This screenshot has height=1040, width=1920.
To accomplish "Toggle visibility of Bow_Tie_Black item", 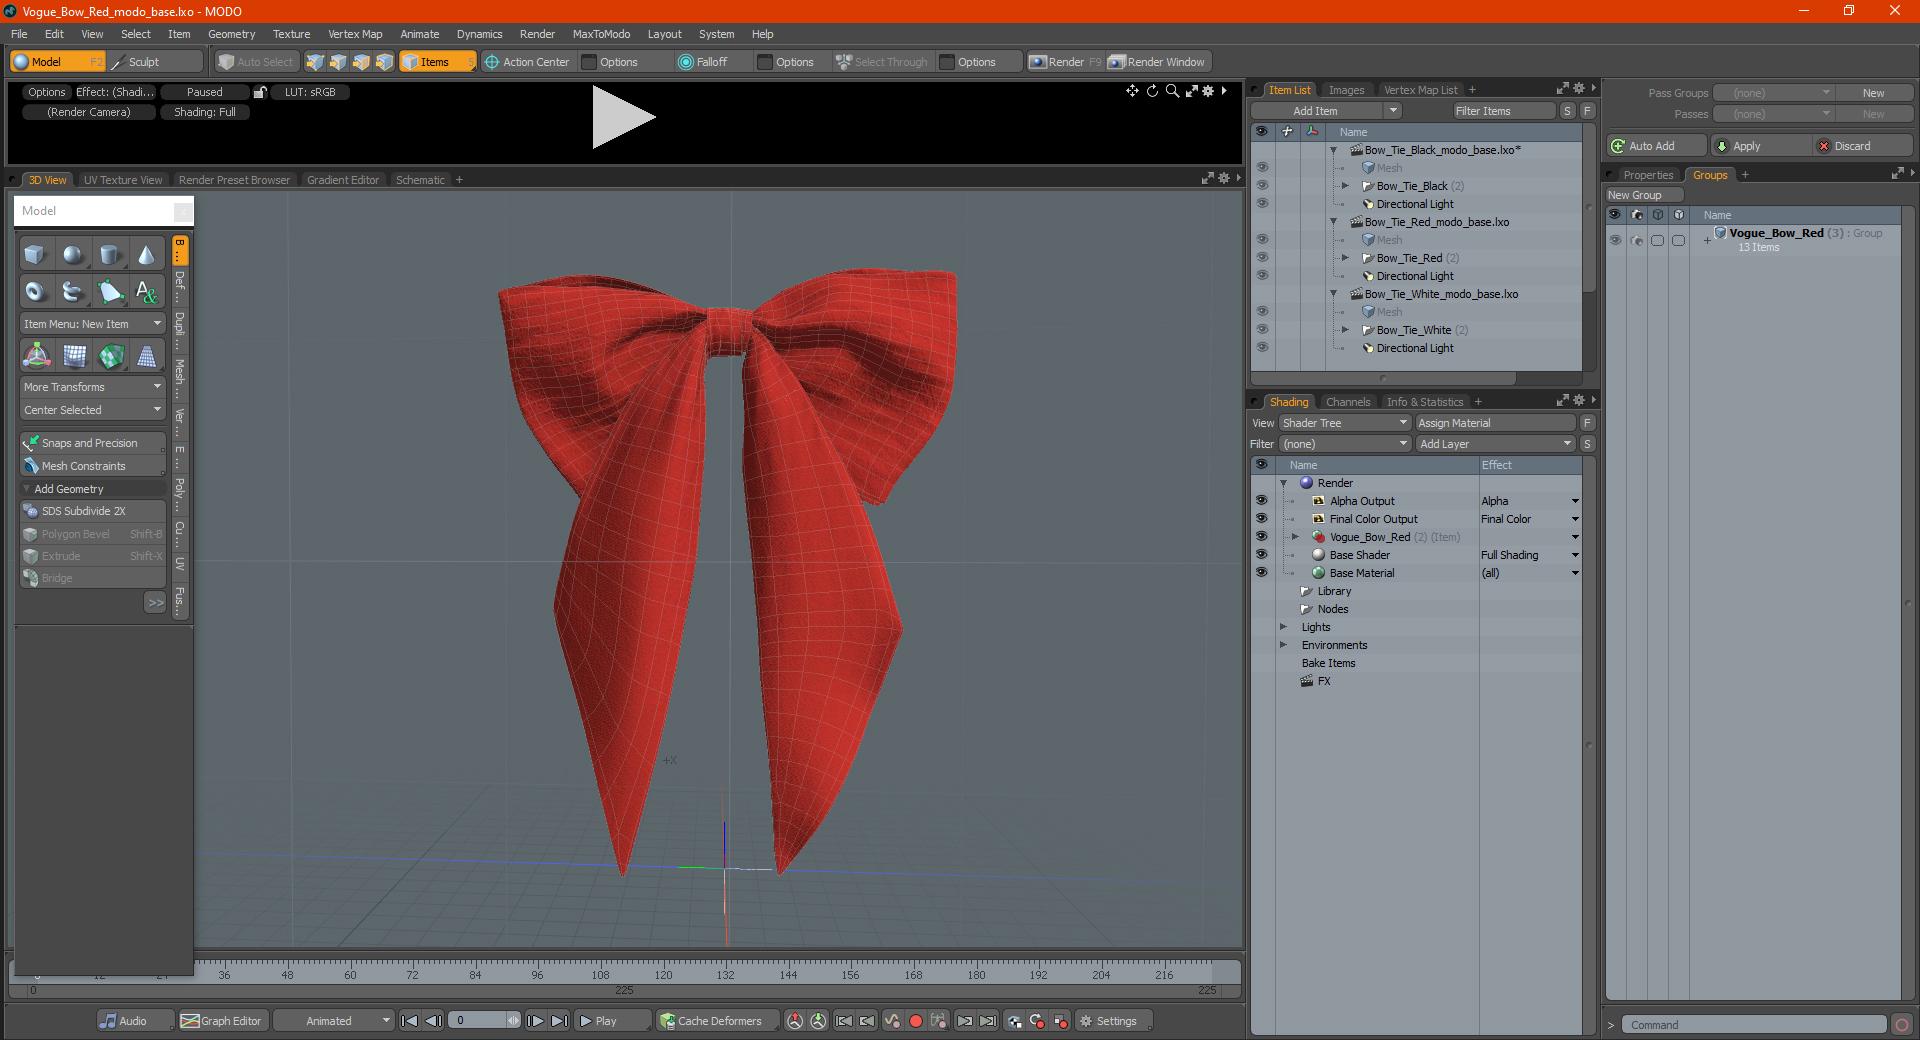I will 1262,186.
